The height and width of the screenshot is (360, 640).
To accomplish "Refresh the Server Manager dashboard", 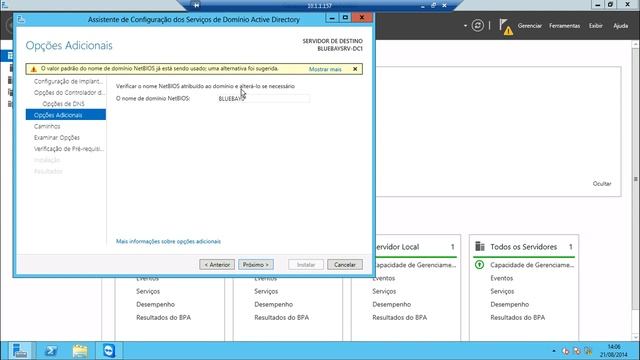I will click(477, 26).
